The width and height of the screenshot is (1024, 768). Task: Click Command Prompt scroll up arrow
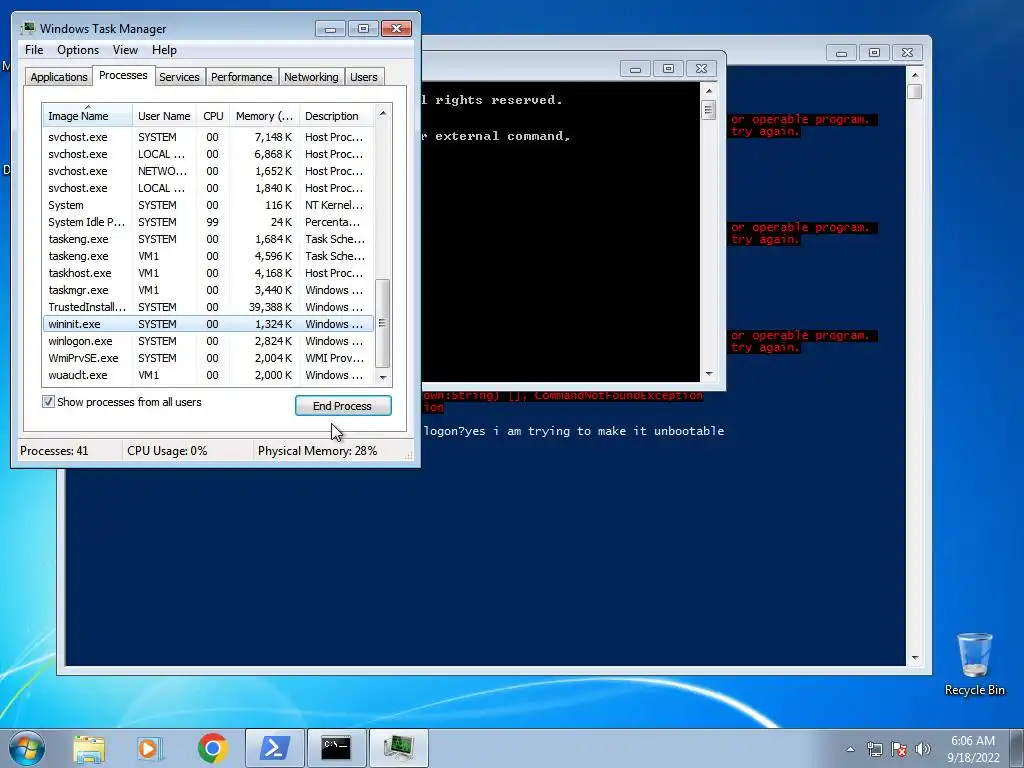[709, 91]
